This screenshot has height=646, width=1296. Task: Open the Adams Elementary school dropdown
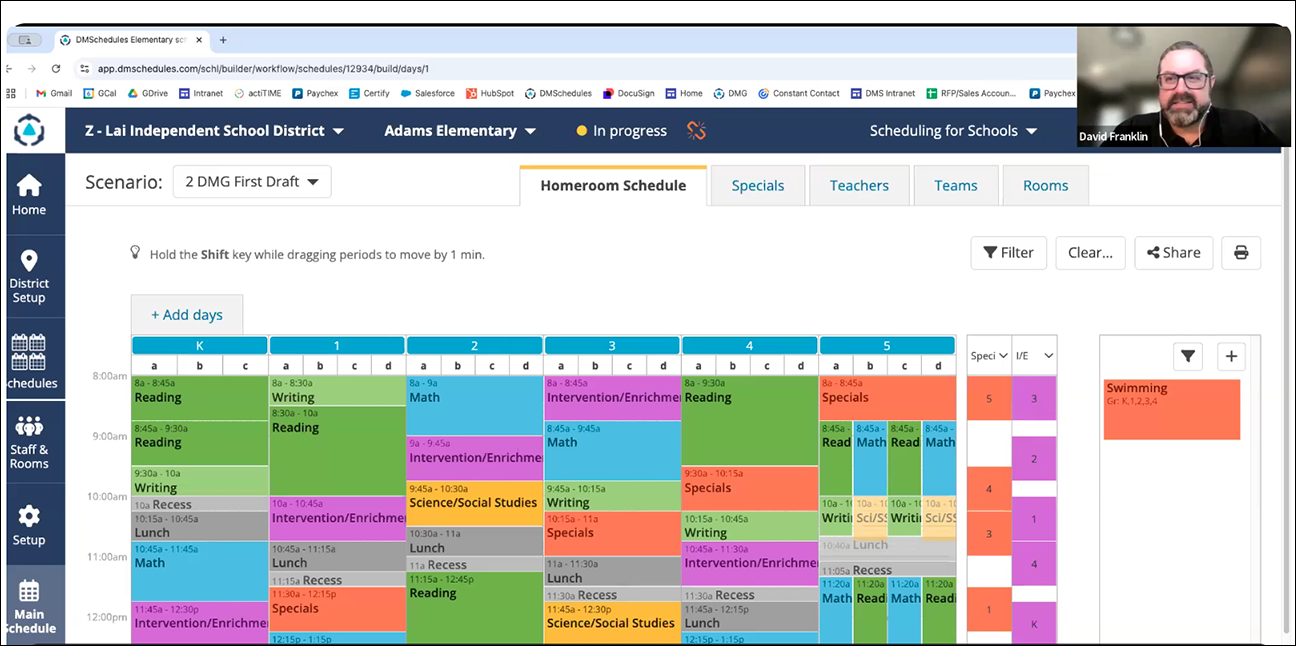click(460, 131)
